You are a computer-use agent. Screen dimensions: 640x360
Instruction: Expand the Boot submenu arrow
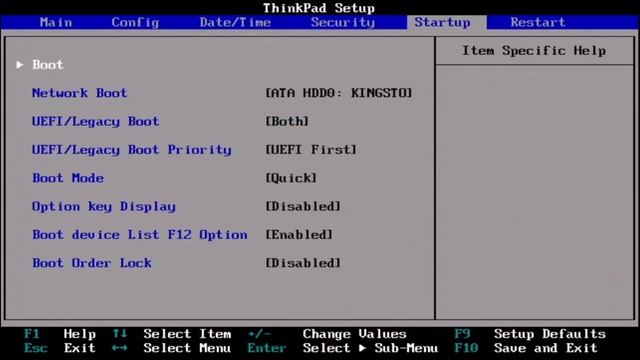(20, 64)
